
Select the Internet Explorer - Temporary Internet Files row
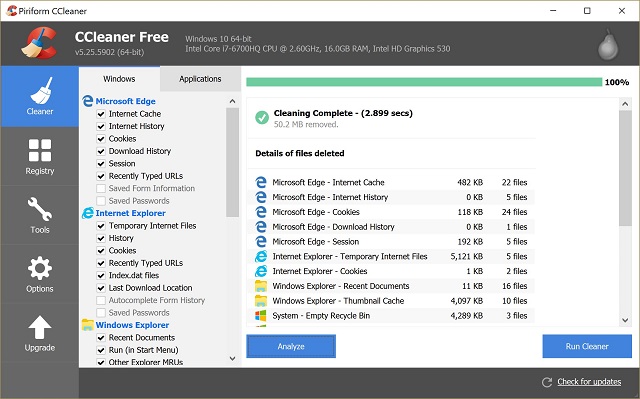pyautogui.click(x=391, y=256)
